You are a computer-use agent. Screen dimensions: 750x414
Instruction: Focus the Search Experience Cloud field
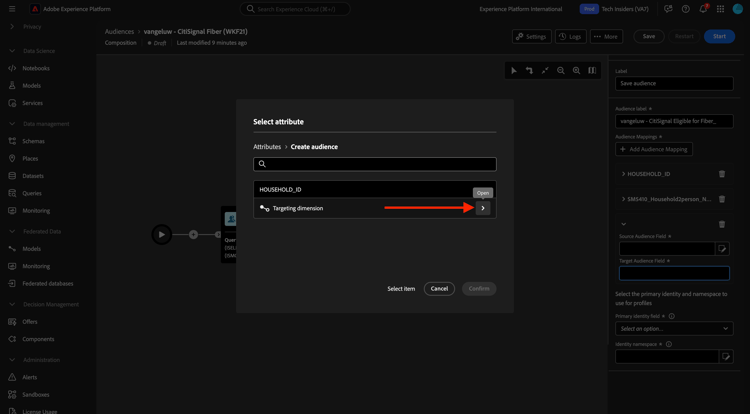coord(295,9)
